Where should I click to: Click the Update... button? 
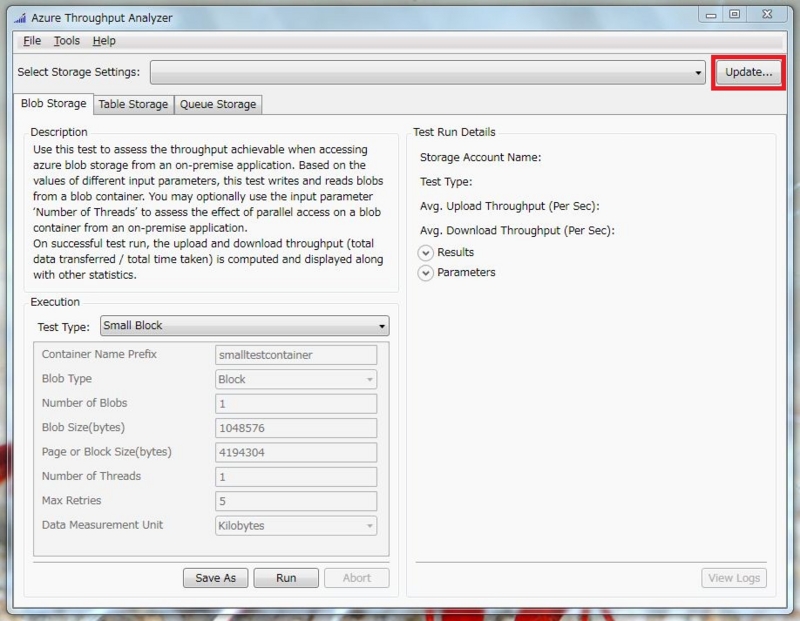point(748,72)
